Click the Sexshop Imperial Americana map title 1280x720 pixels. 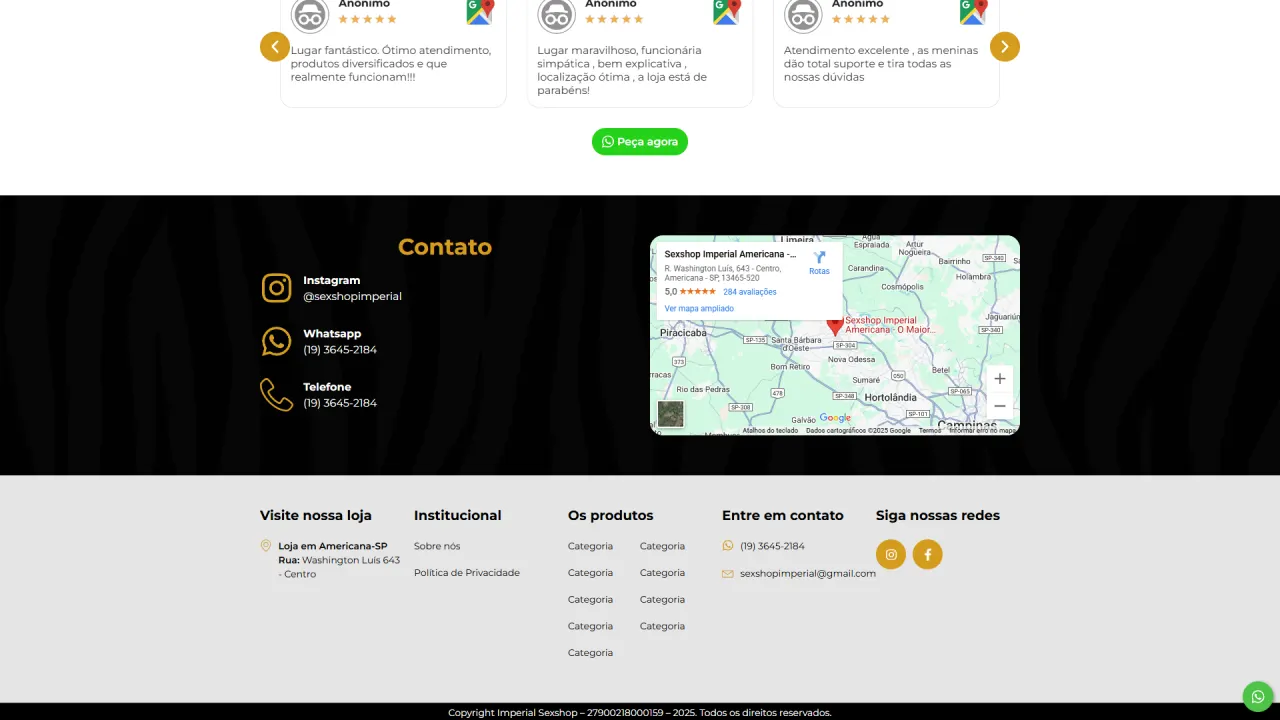click(x=731, y=255)
